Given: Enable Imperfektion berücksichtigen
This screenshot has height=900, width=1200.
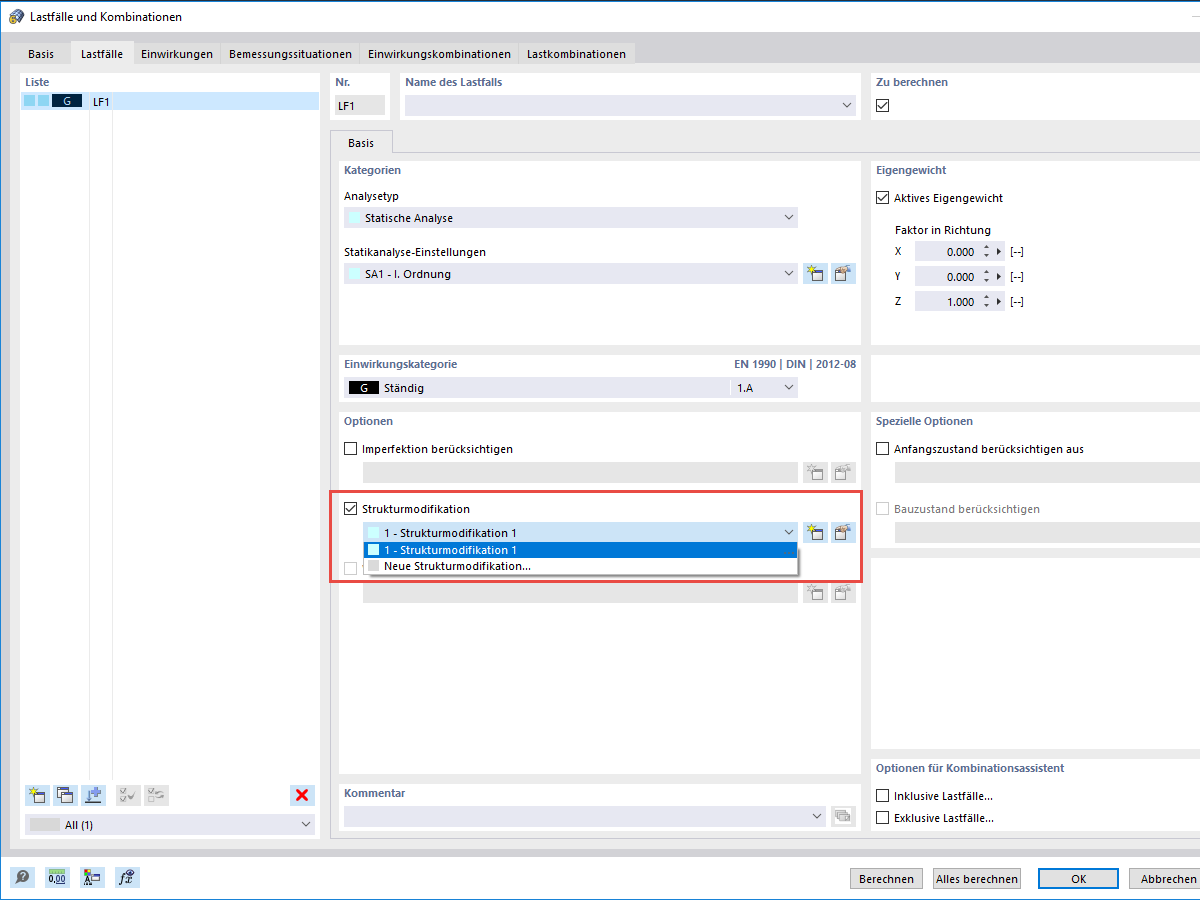Looking at the screenshot, I should 350,448.
